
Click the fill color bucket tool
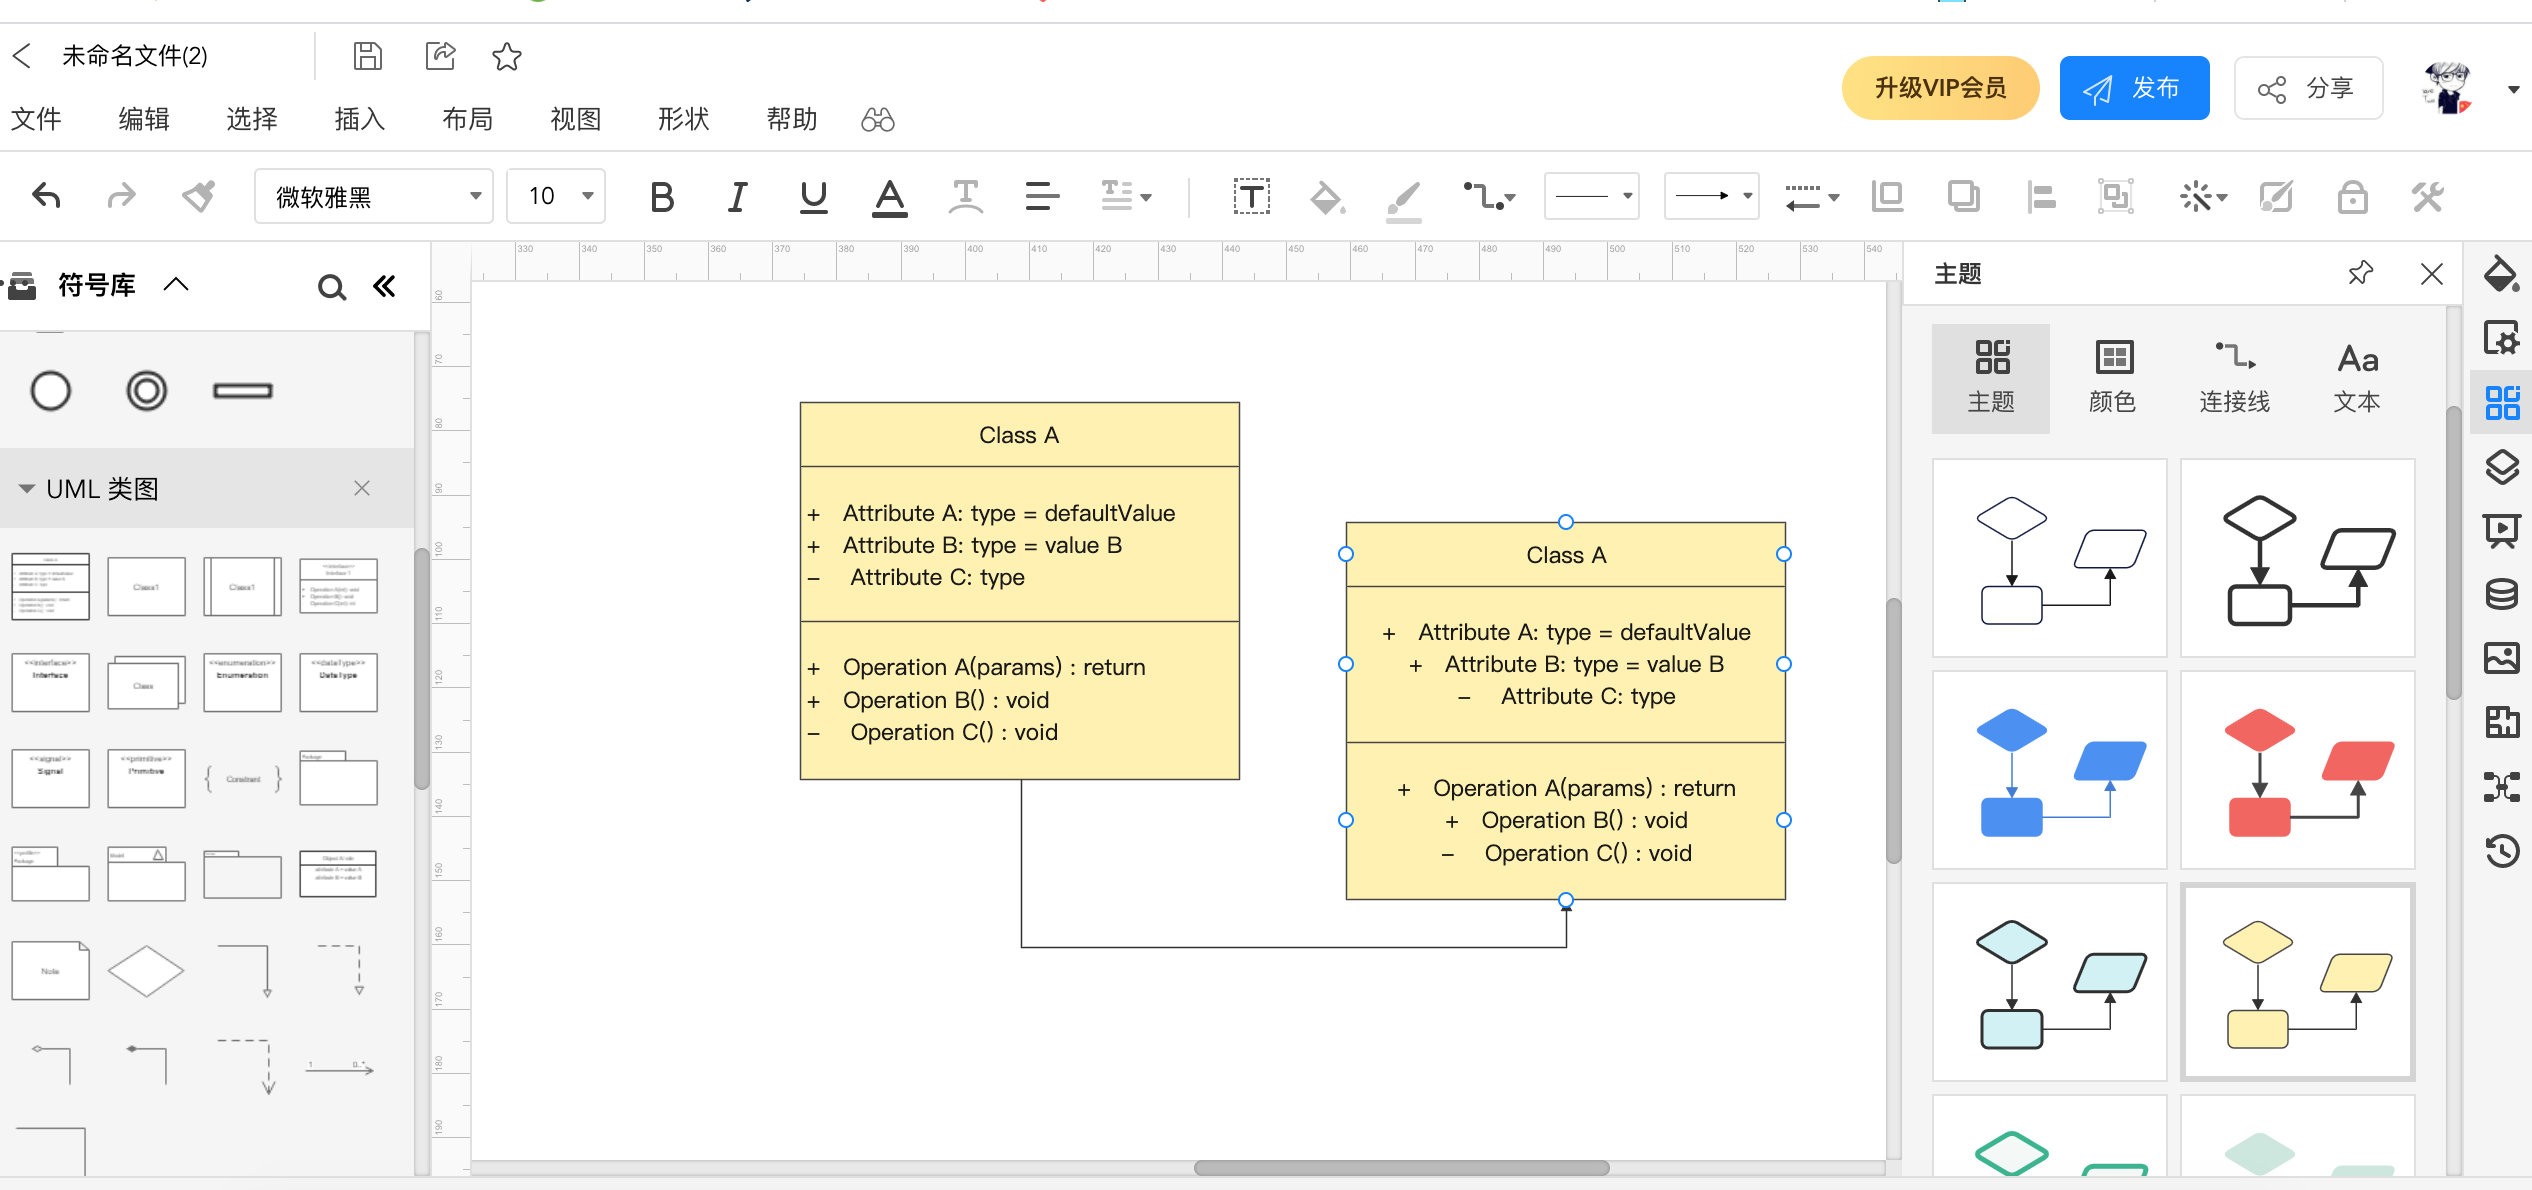1326,197
